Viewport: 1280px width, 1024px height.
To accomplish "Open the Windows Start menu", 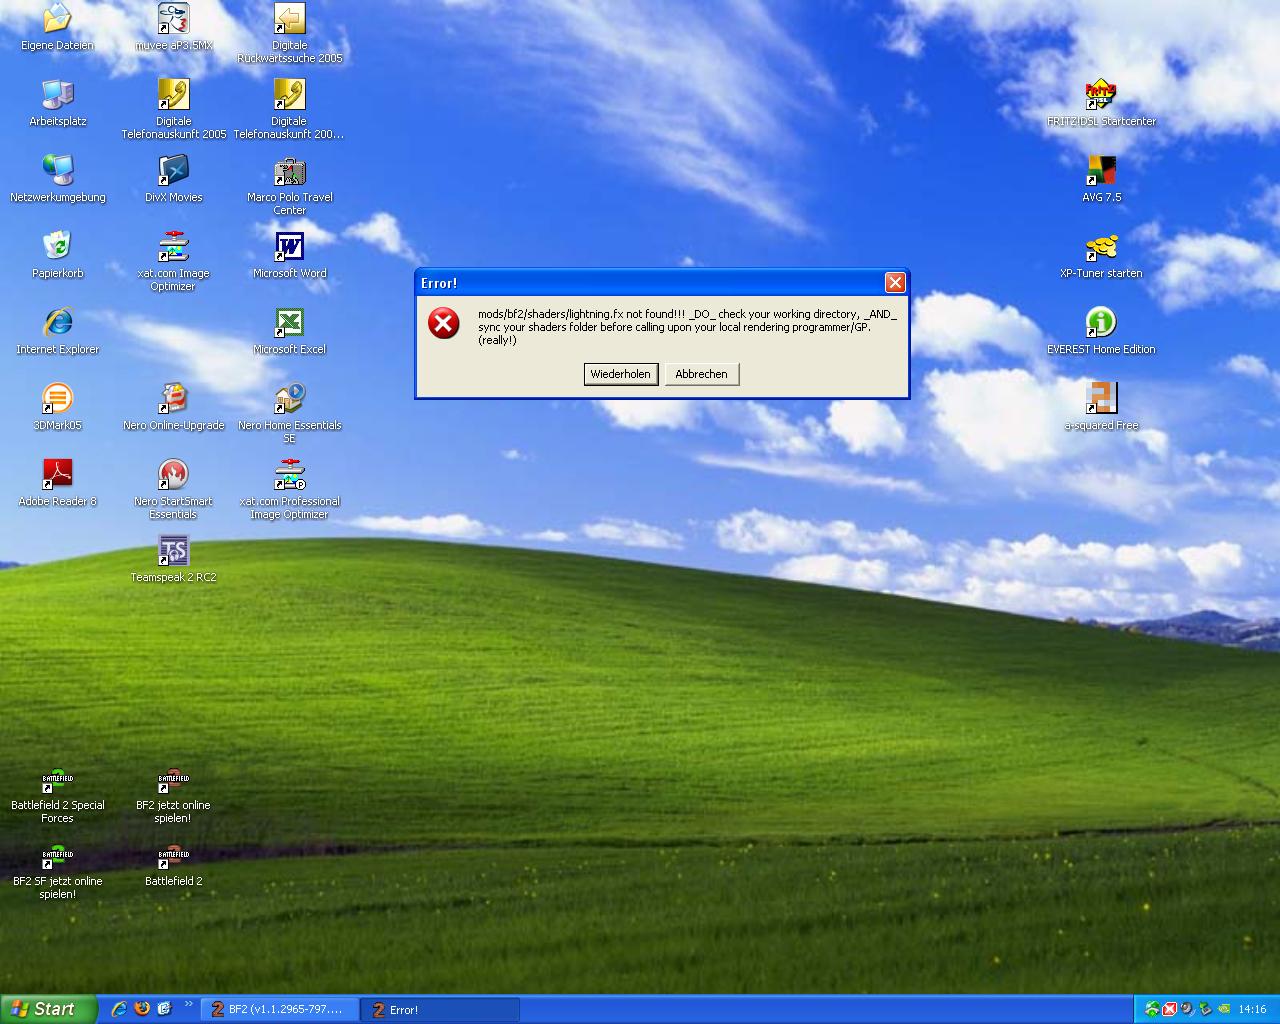I will [x=48, y=1009].
